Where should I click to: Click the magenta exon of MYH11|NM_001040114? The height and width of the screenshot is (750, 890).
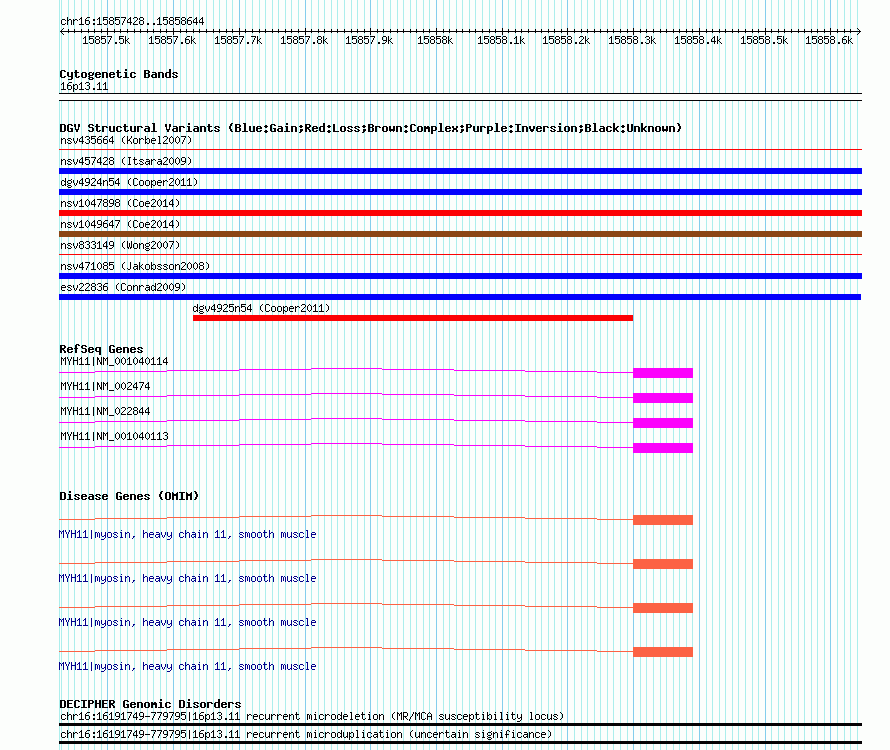[x=663, y=373]
